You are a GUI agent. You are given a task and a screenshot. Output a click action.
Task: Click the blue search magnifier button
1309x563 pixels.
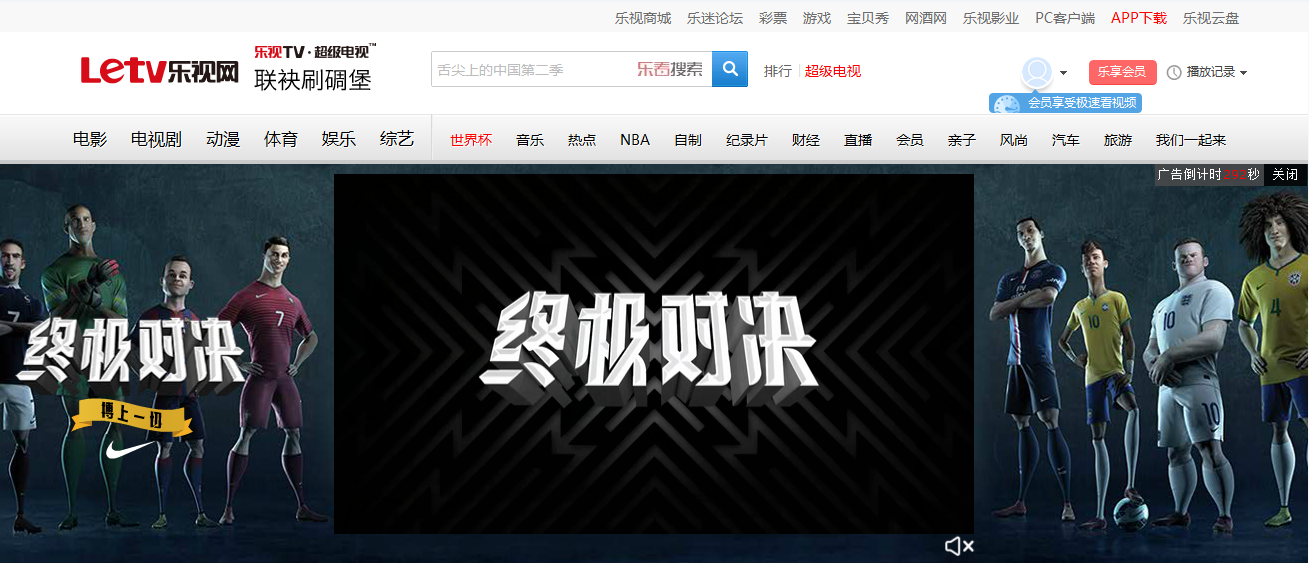(730, 69)
